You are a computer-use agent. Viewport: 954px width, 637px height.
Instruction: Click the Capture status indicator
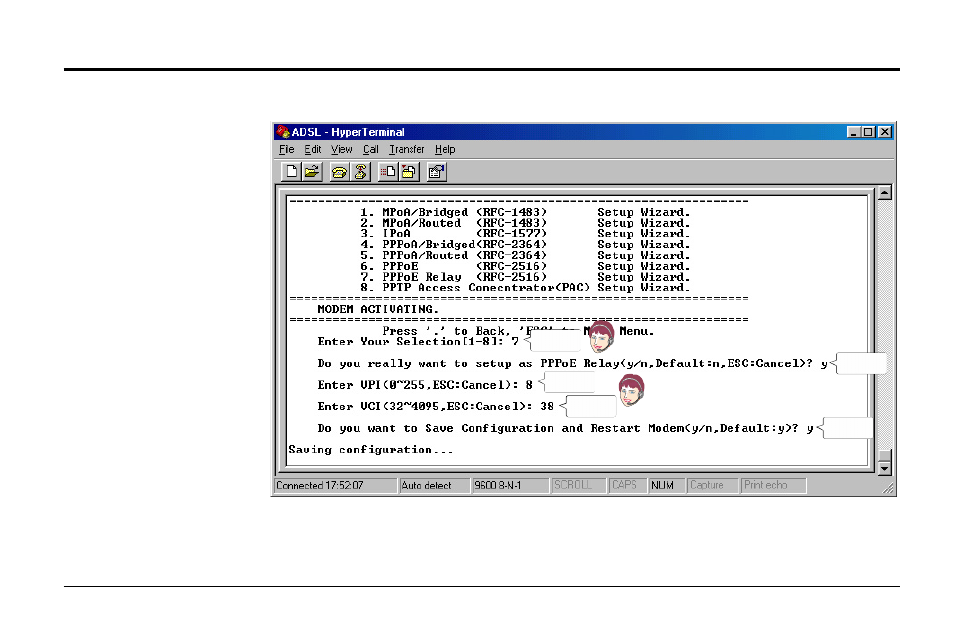[x=712, y=486]
